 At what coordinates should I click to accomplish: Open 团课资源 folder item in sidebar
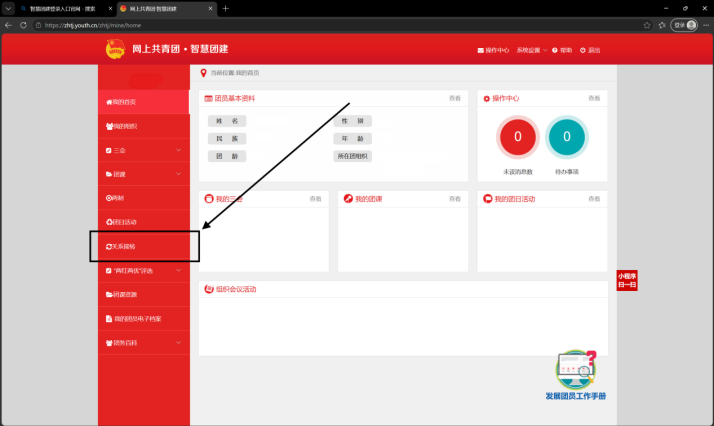coord(143,294)
